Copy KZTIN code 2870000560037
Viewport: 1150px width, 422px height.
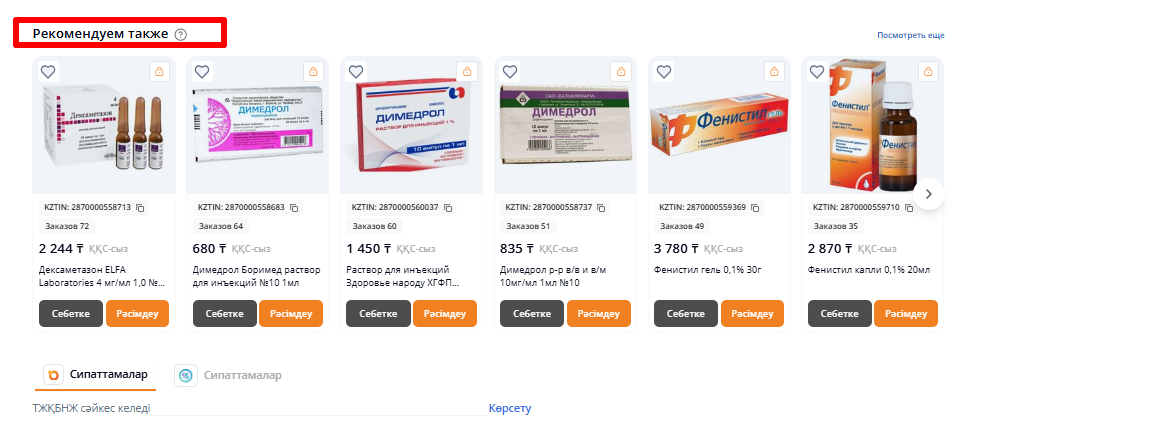pos(448,208)
